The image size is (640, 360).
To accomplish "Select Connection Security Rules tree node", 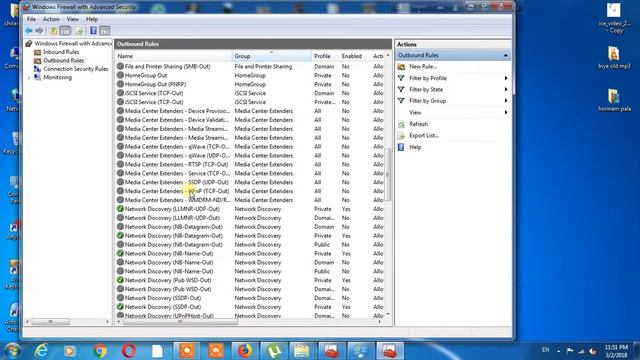I will click(x=76, y=69).
